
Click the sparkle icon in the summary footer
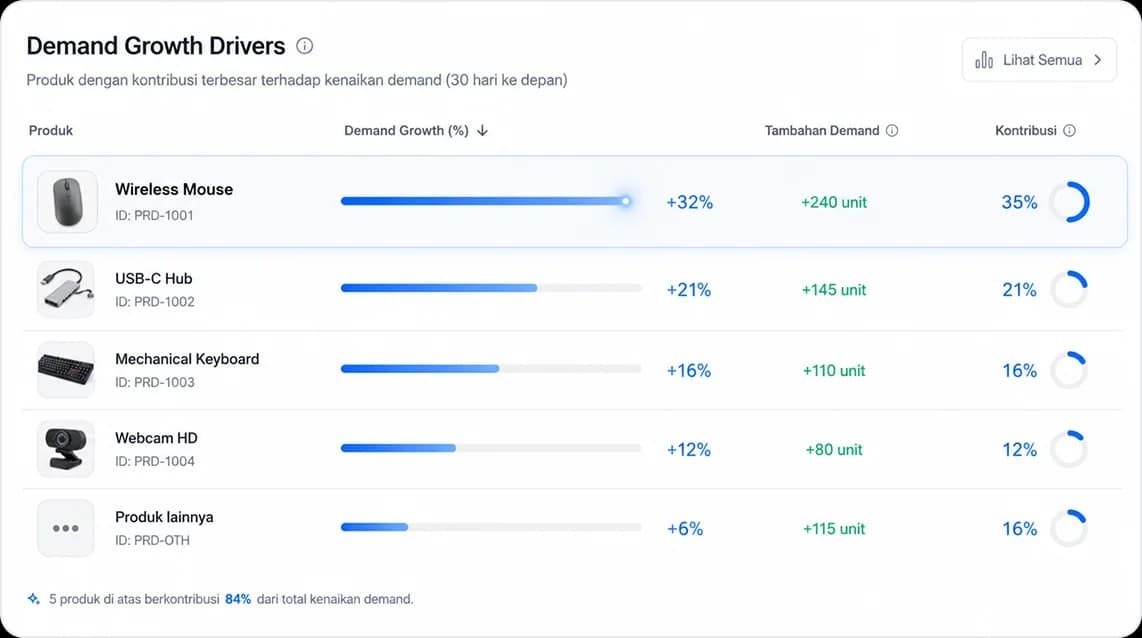pos(34,599)
